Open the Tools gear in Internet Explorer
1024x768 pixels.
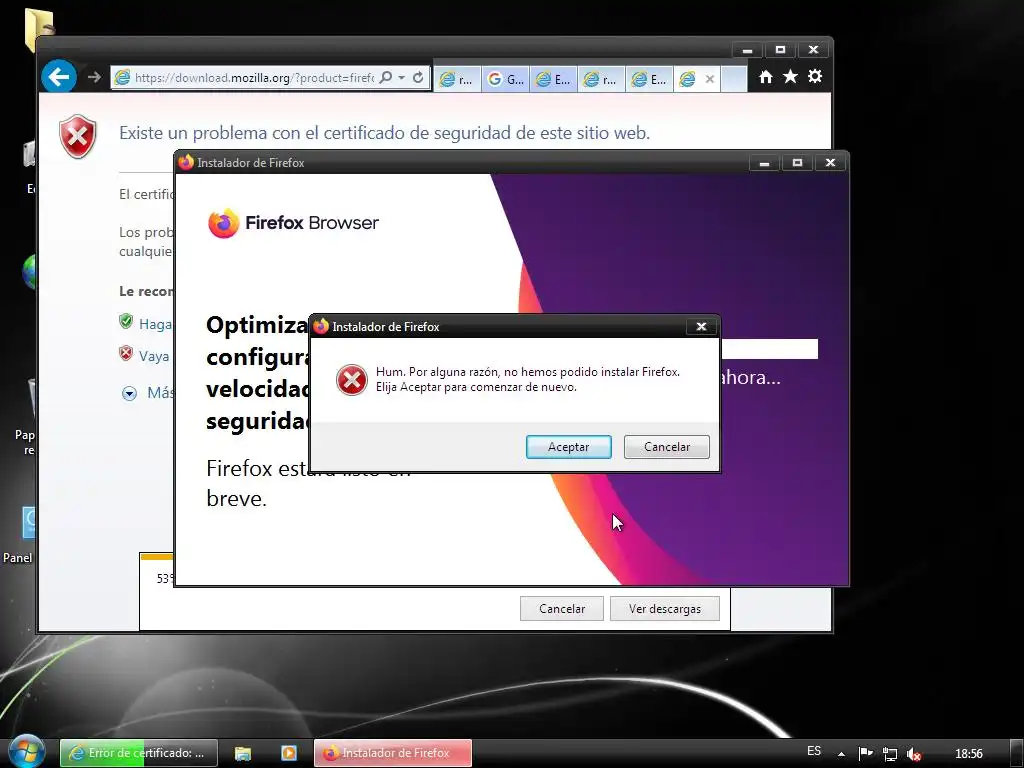[815, 77]
